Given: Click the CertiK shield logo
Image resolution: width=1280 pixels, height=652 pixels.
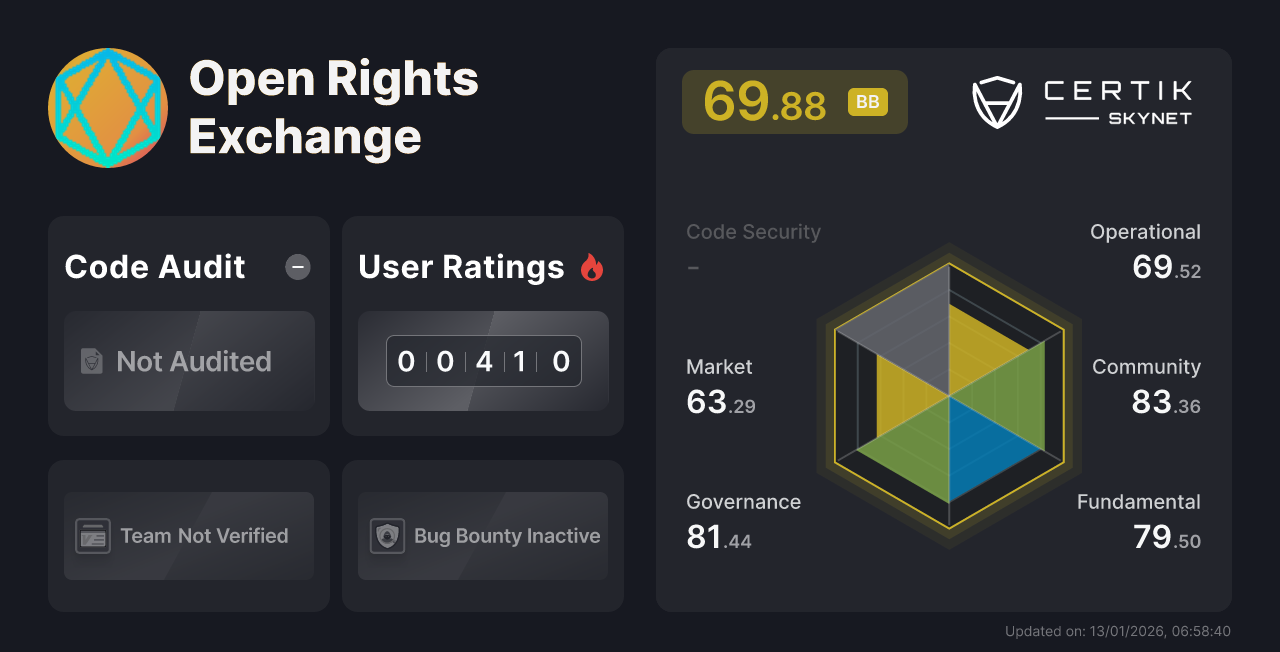Looking at the screenshot, I should coord(995,99).
